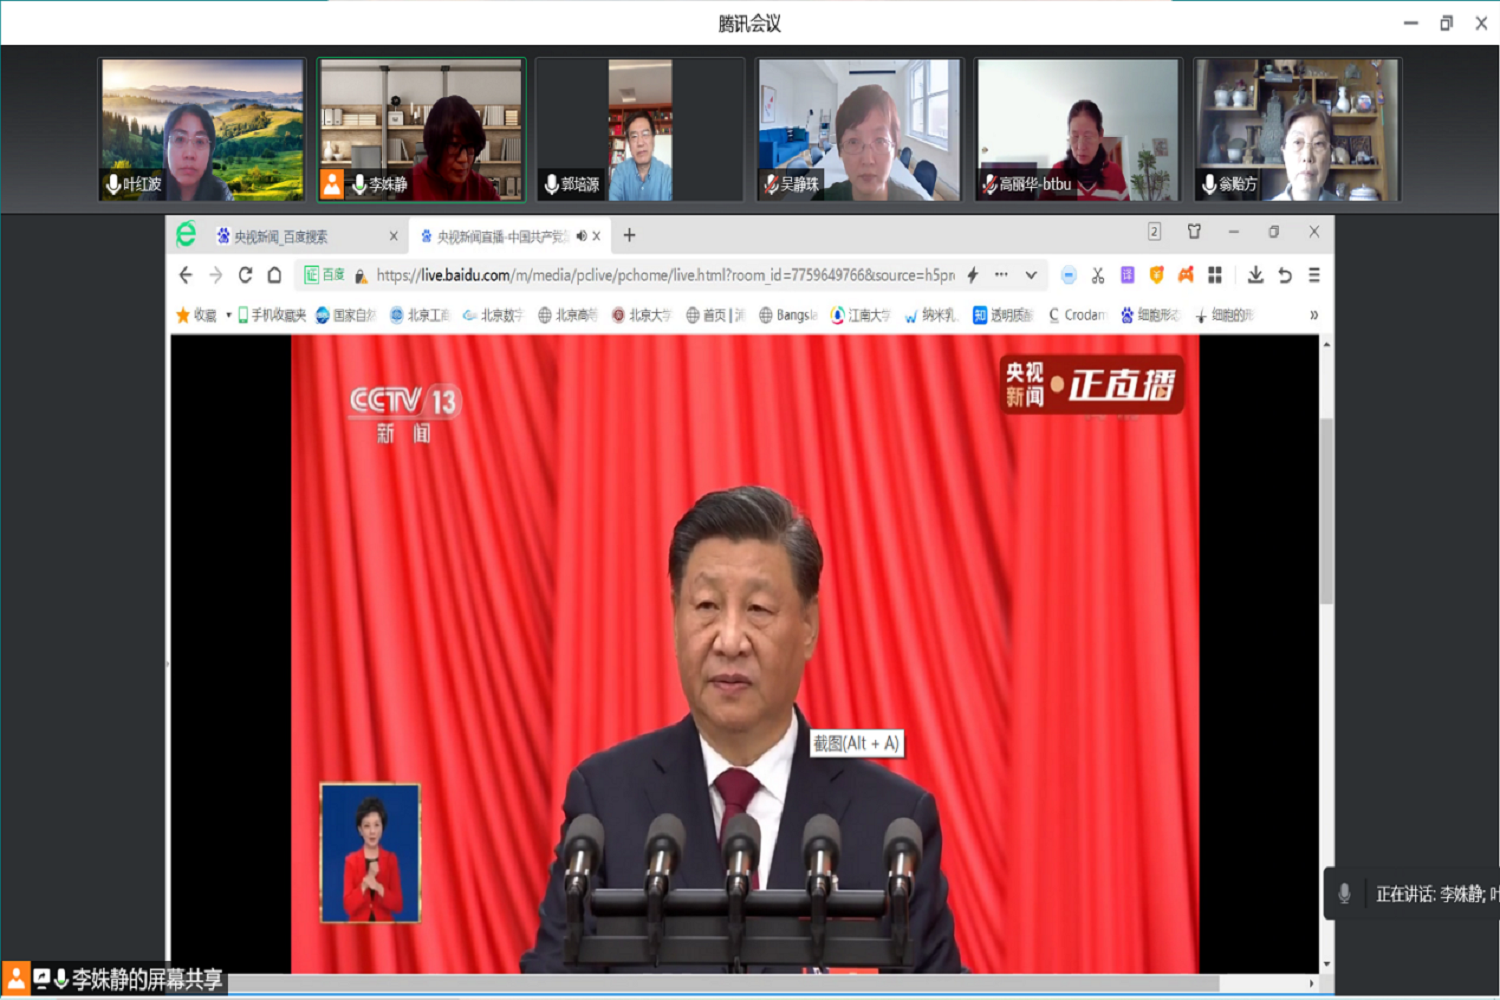Open the 北京大学 bookmark

tap(648, 315)
